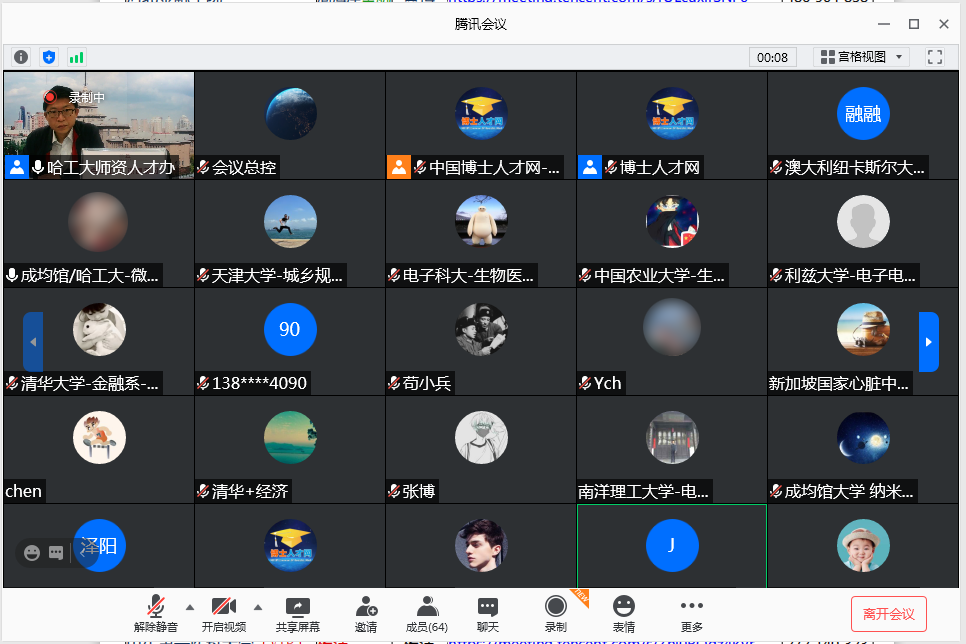Minimize the 腾讯会议 window
The width and height of the screenshot is (966, 644).
(x=884, y=24)
